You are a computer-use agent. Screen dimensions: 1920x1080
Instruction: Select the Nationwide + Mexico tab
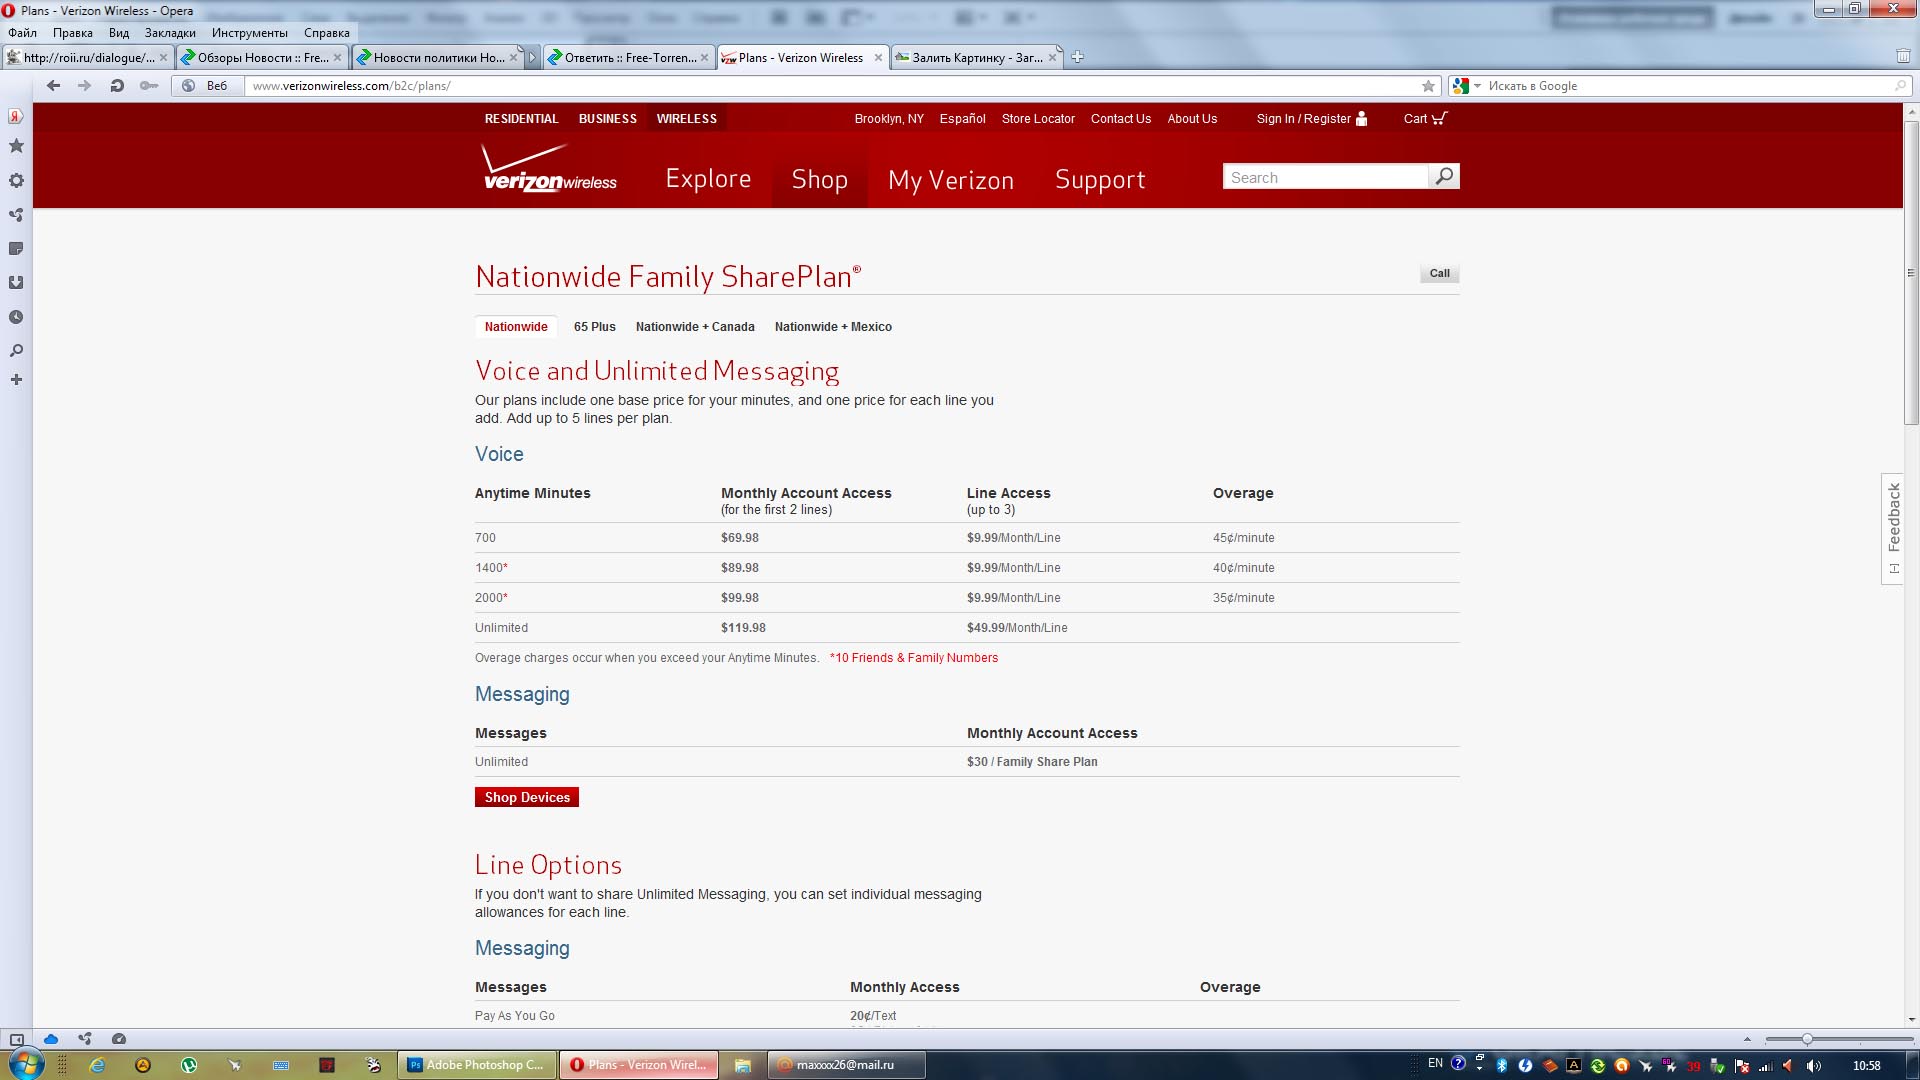(x=833, y=327)
